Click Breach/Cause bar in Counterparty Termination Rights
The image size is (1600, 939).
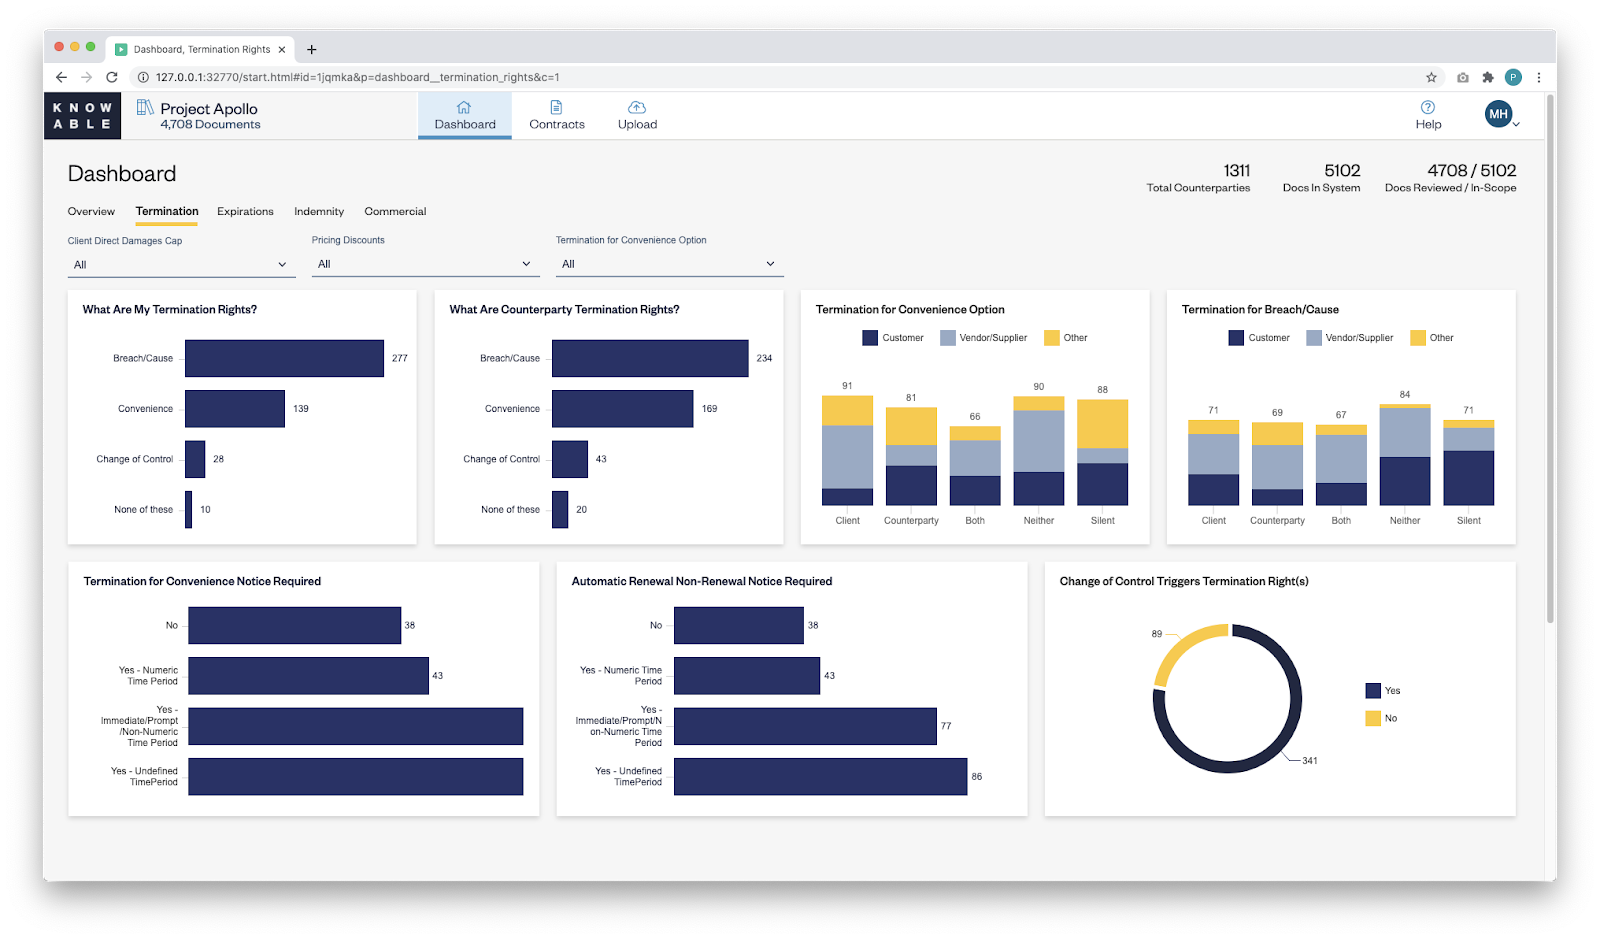pos(650,358)
